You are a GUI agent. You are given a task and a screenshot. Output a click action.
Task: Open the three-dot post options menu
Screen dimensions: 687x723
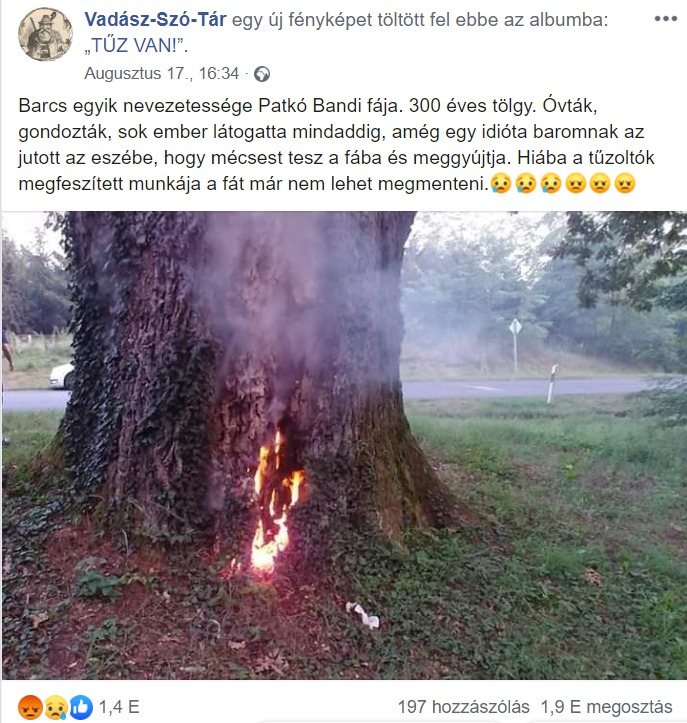[x=665, y=19]
